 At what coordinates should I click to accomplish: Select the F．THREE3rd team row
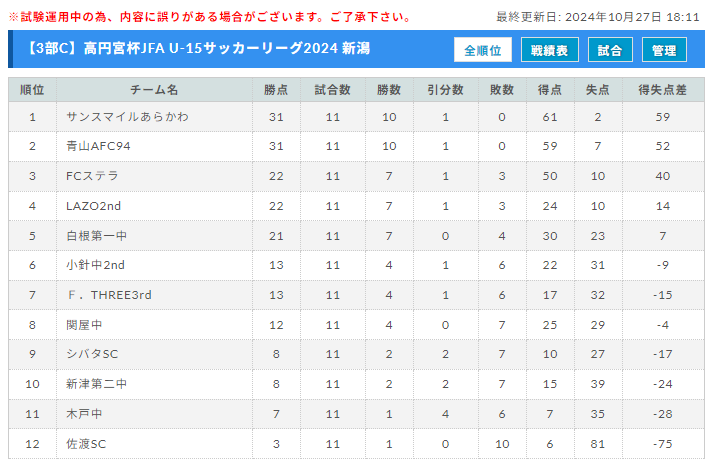tap(357, 295)
